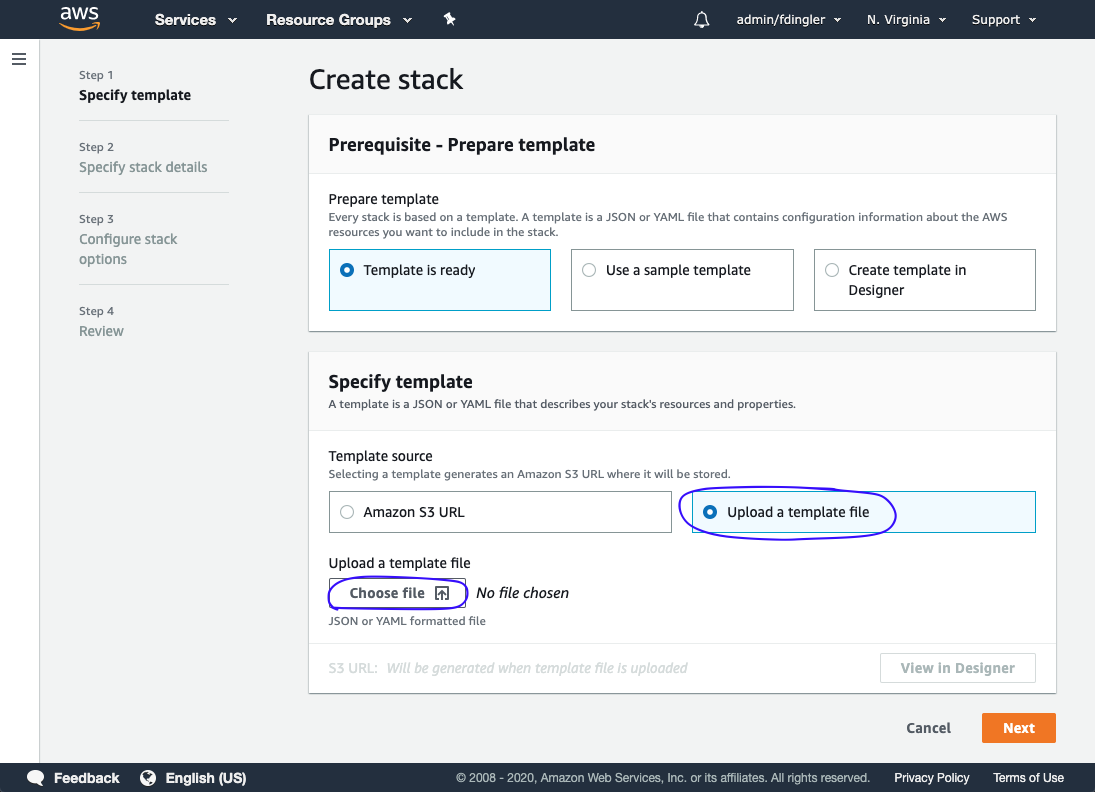Open the Privacy Policy link

point(932,777)
